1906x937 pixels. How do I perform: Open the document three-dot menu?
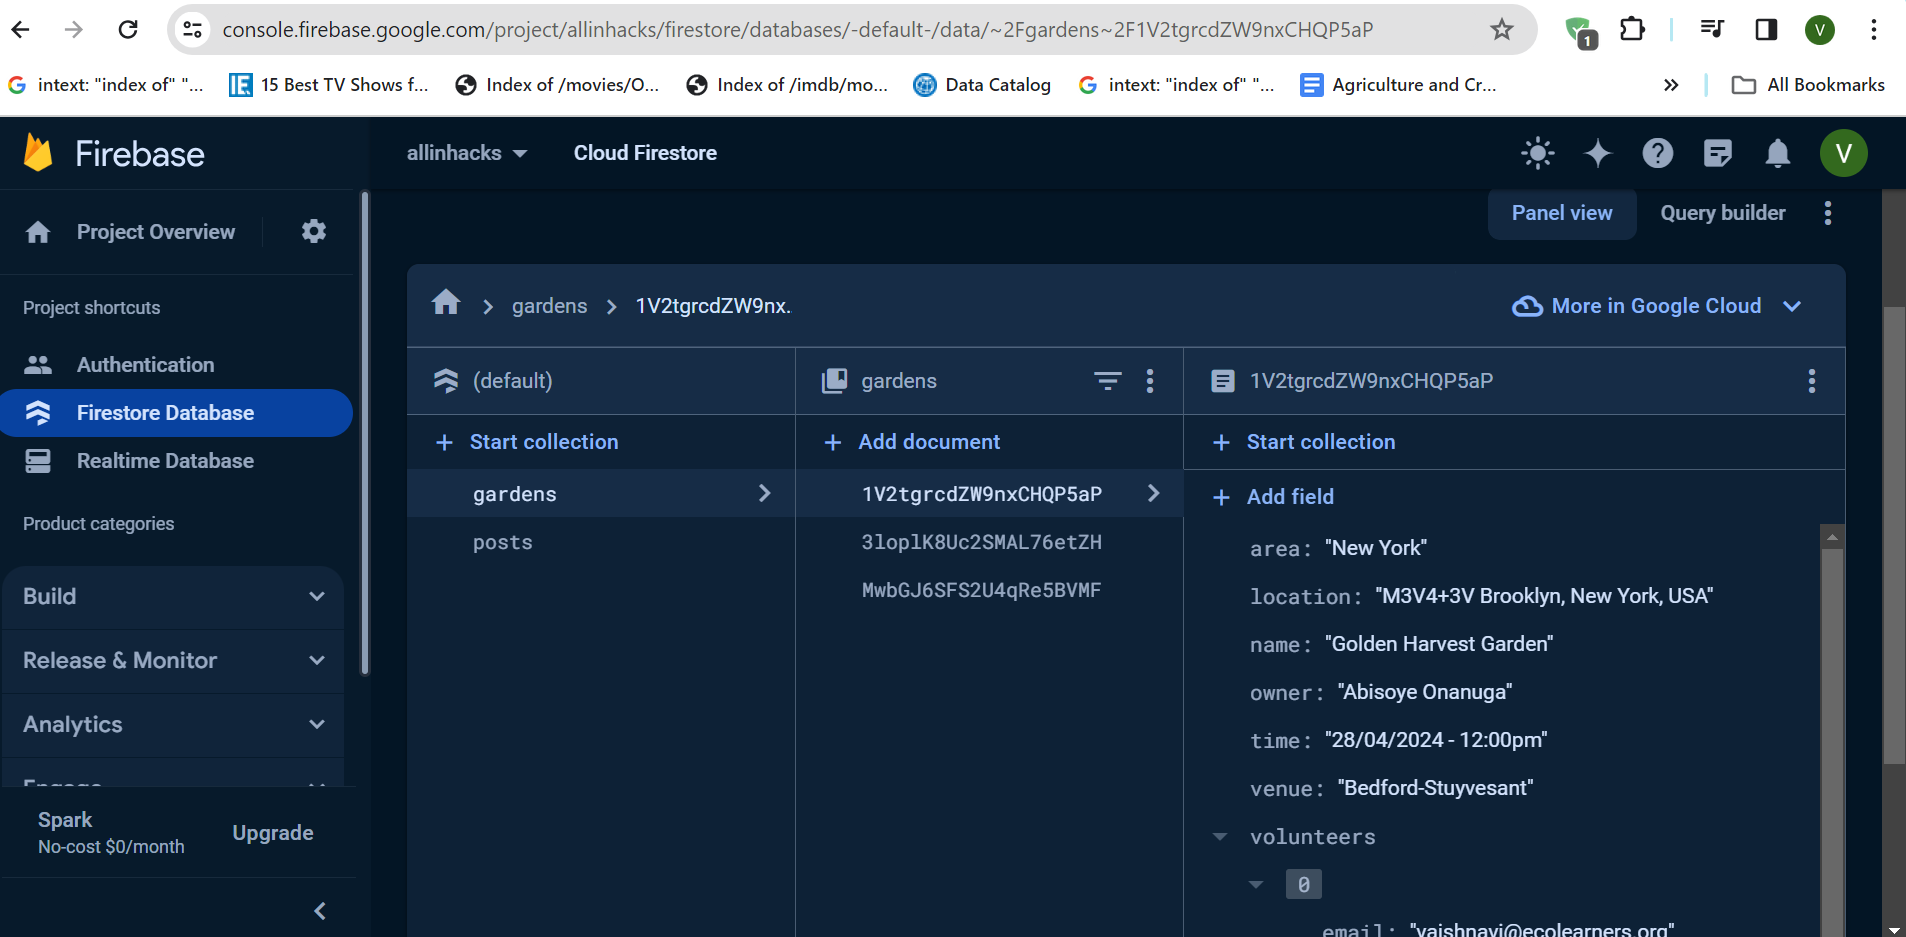[x=1812, y=381]
